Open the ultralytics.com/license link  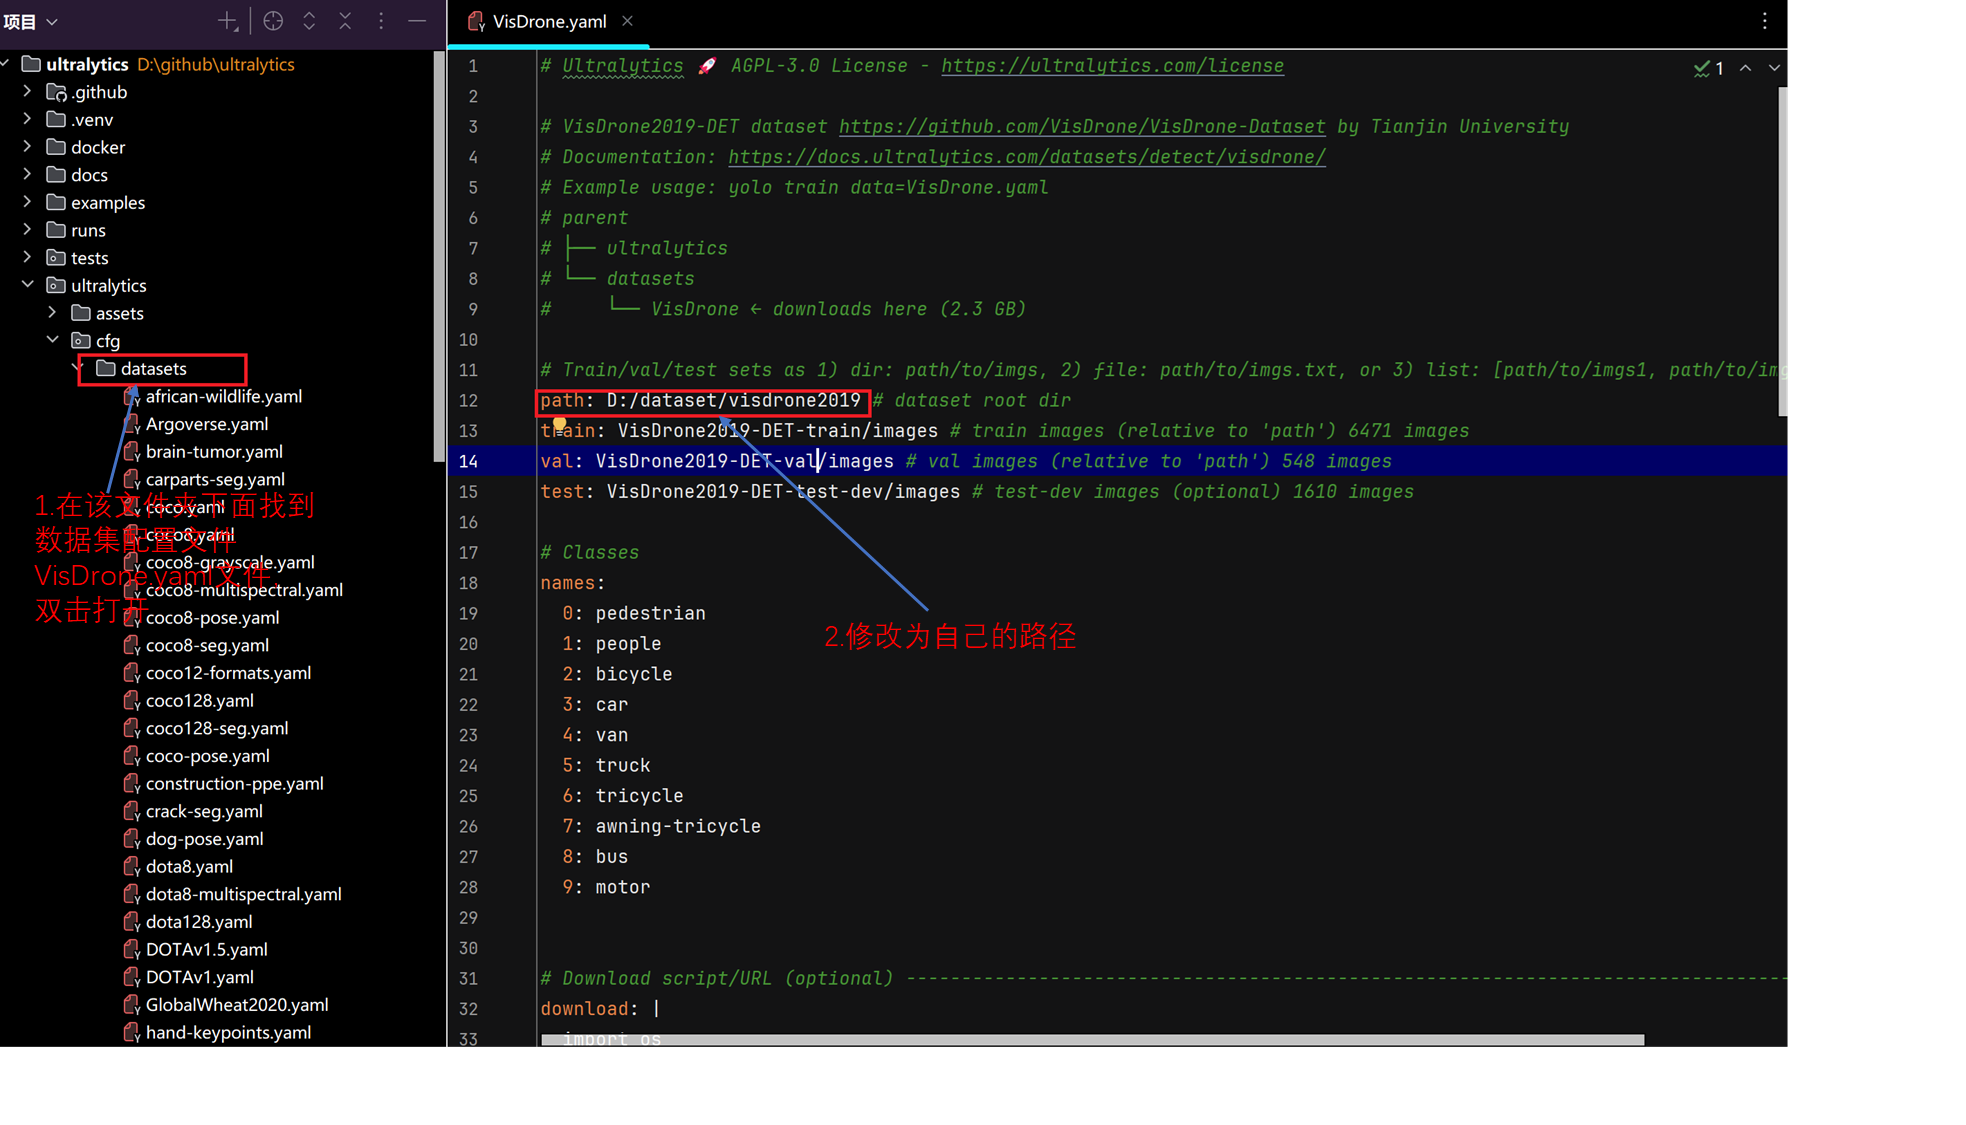coord(1112,66)
